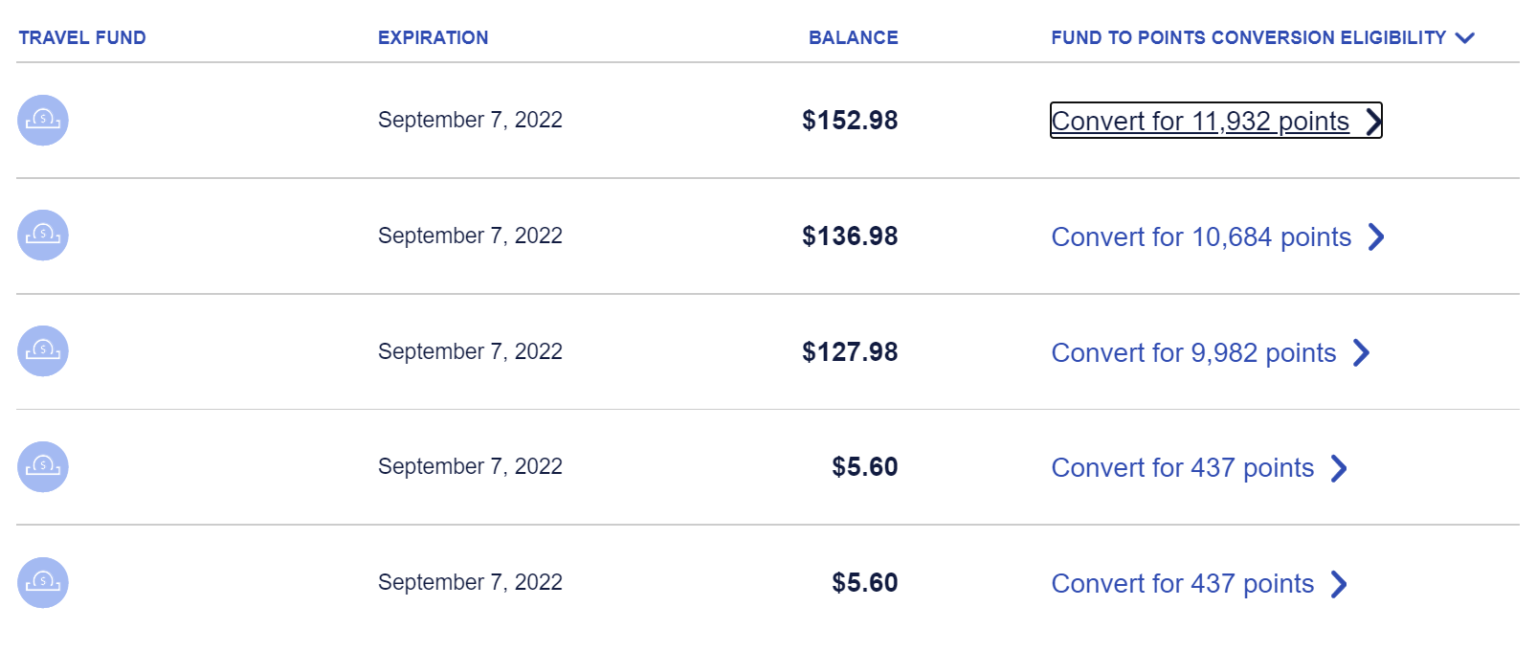
Task: Select the Expiration column header
Action: coord(433,38)
